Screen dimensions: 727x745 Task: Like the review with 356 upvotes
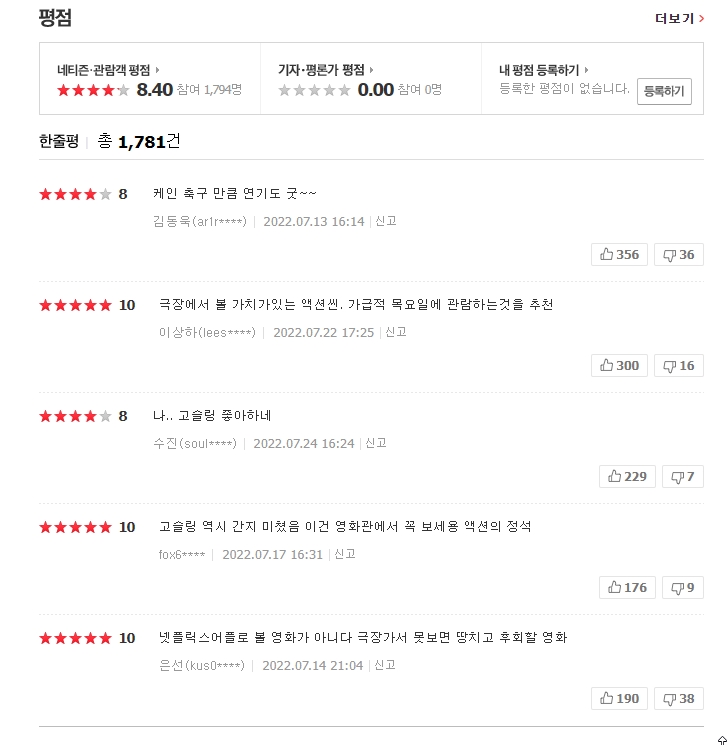click(619, 255)
